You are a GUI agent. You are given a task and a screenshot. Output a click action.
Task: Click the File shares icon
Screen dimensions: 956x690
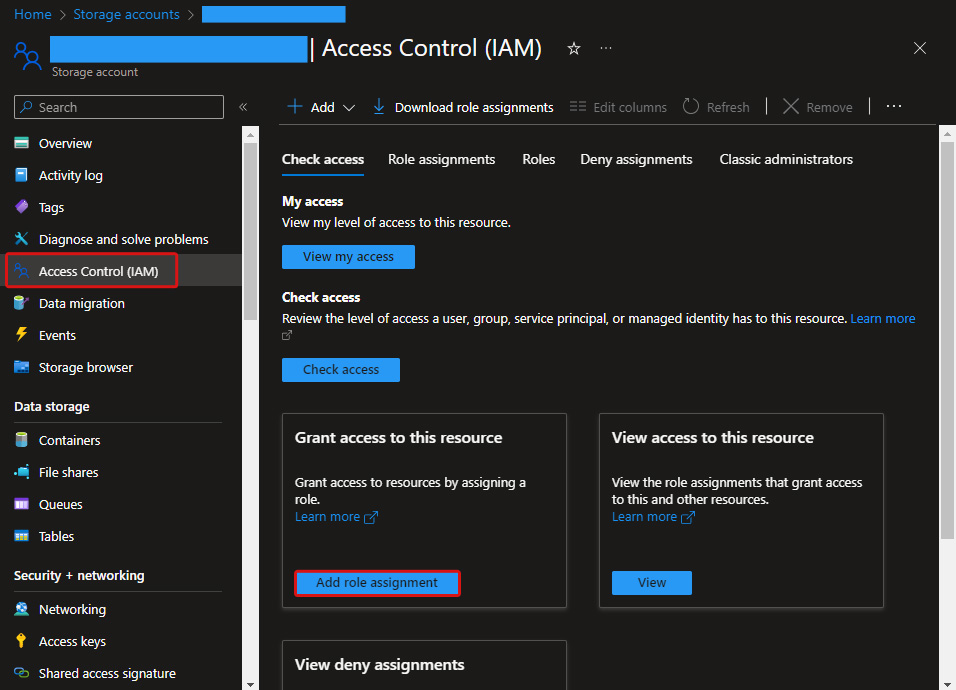pos(21,472)
